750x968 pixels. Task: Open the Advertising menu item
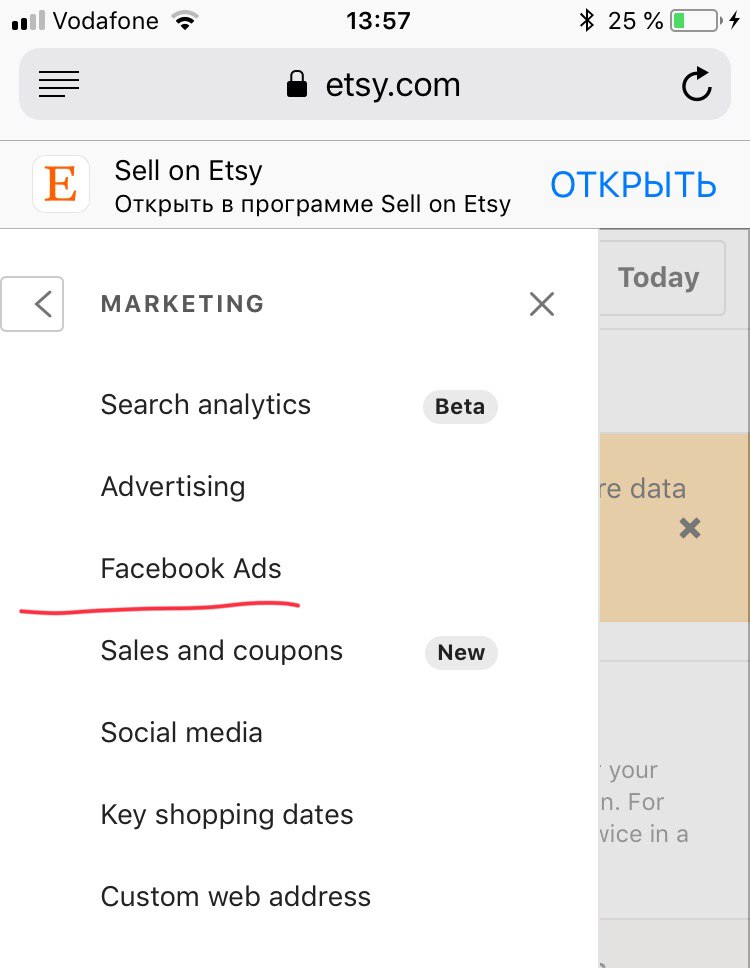pyautogui.click(x=173, y=487)
